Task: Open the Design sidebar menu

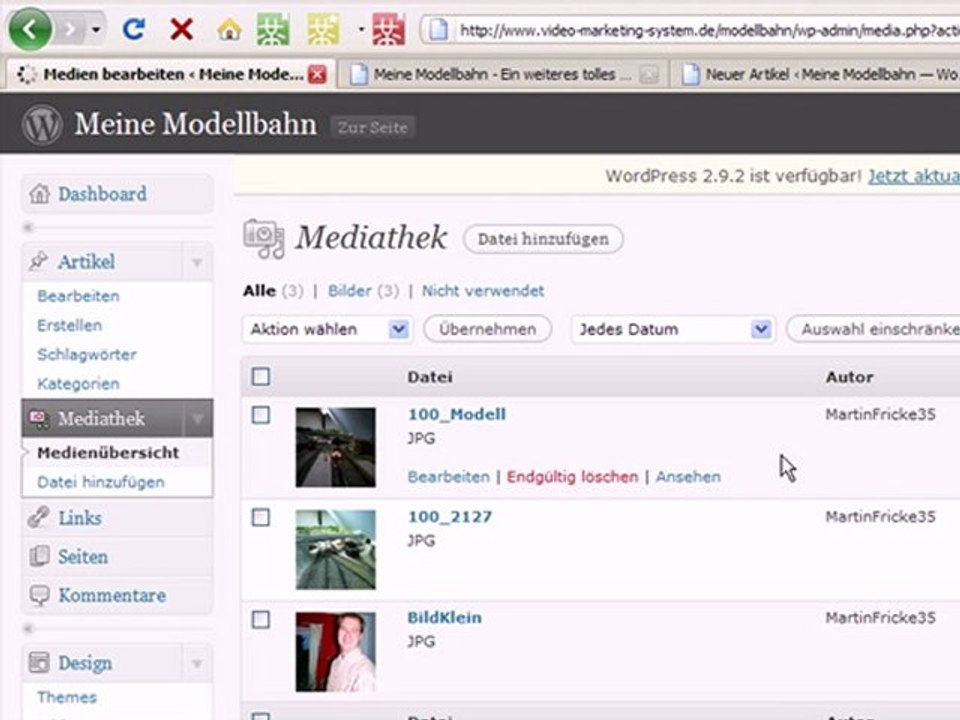Action: tap(84, 663)
